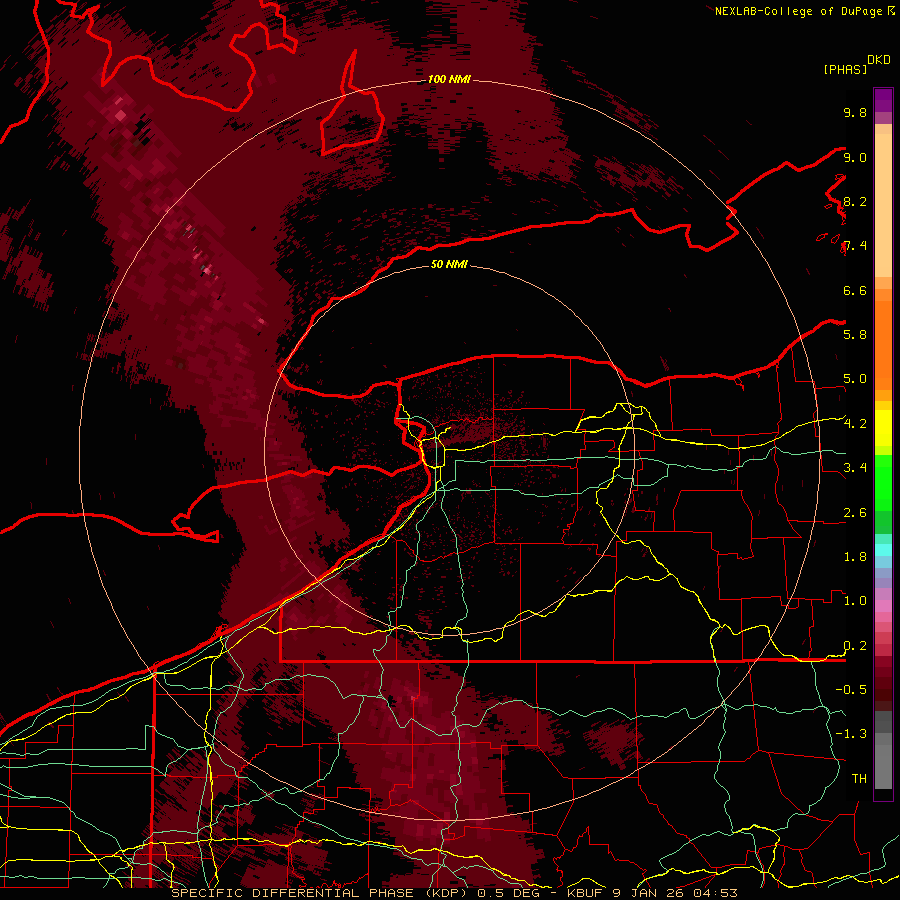
Task: Click the NEXLAB-College of DuPage credit text
Action: (x=799, y=11)
